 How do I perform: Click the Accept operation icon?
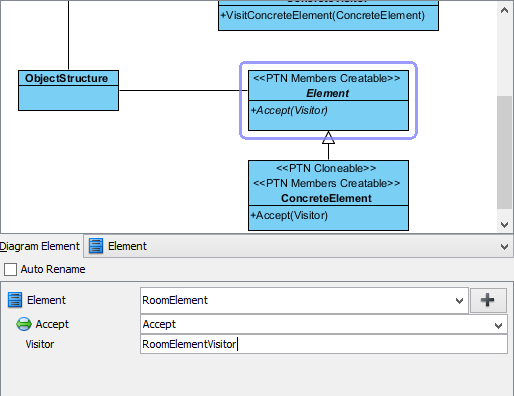(24, 324)
